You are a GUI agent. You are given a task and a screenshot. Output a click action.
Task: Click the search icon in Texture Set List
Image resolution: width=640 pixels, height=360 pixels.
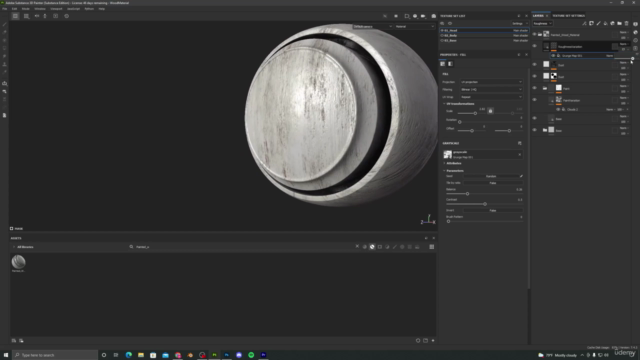[x=442, y=24]
